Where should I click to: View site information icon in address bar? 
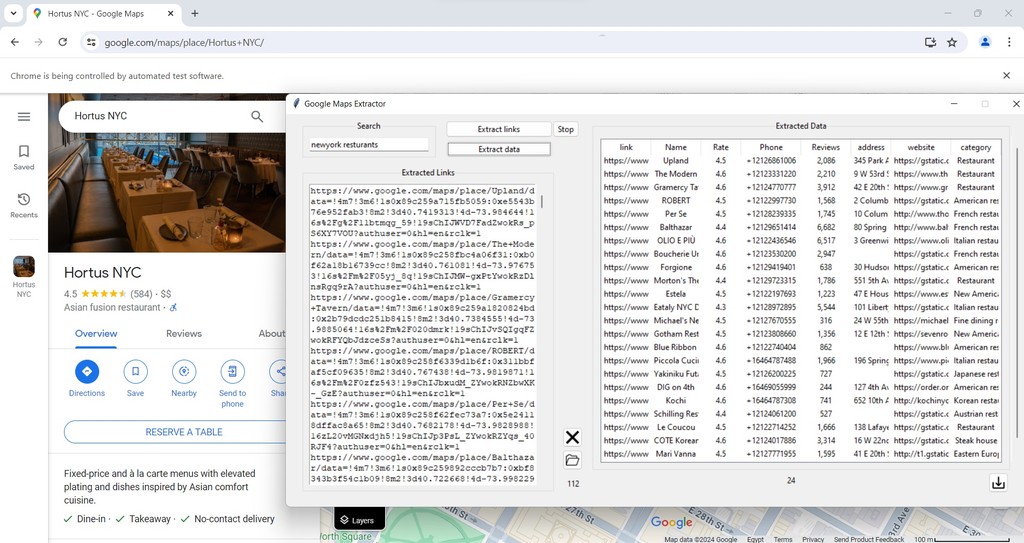click(91, 42)
